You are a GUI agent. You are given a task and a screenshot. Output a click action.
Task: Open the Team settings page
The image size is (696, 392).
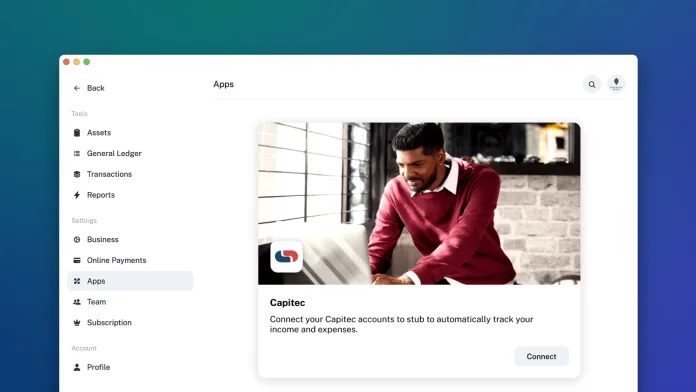click(x=130, y=302)
